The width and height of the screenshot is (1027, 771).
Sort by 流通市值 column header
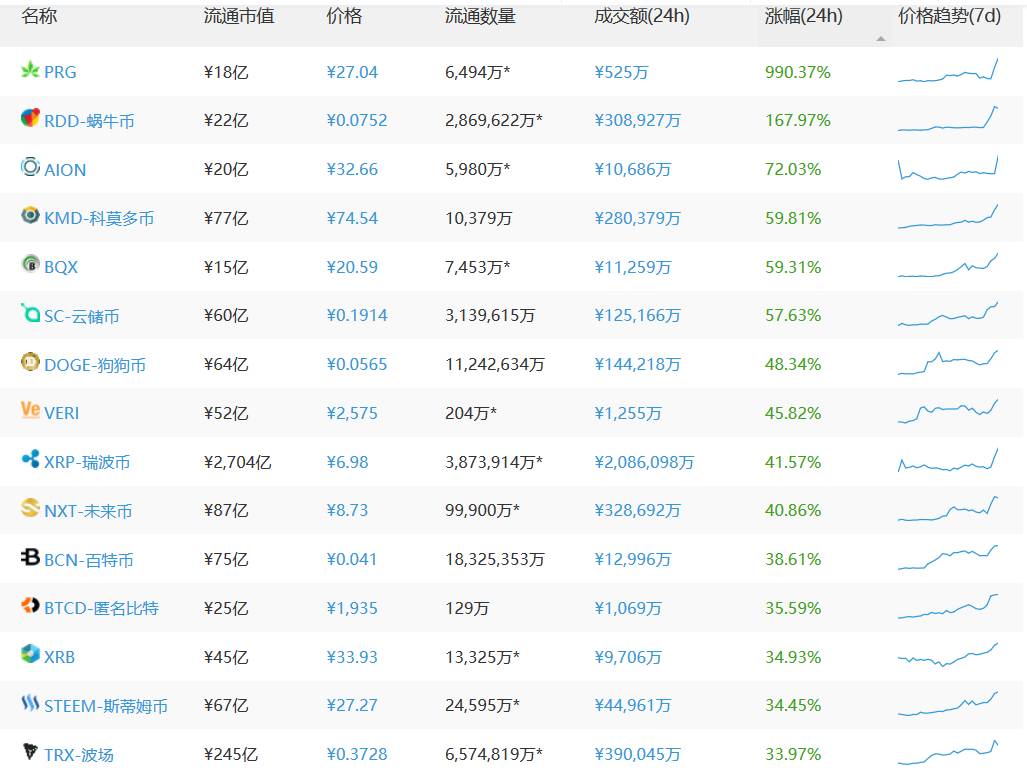coord(238,17)
